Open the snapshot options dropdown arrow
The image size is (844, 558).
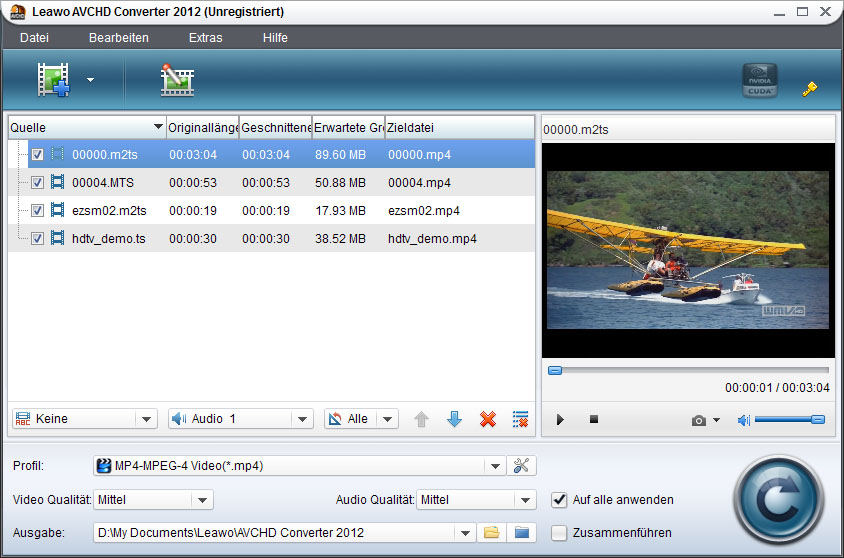pyautogui.click(x=716, y=420)
